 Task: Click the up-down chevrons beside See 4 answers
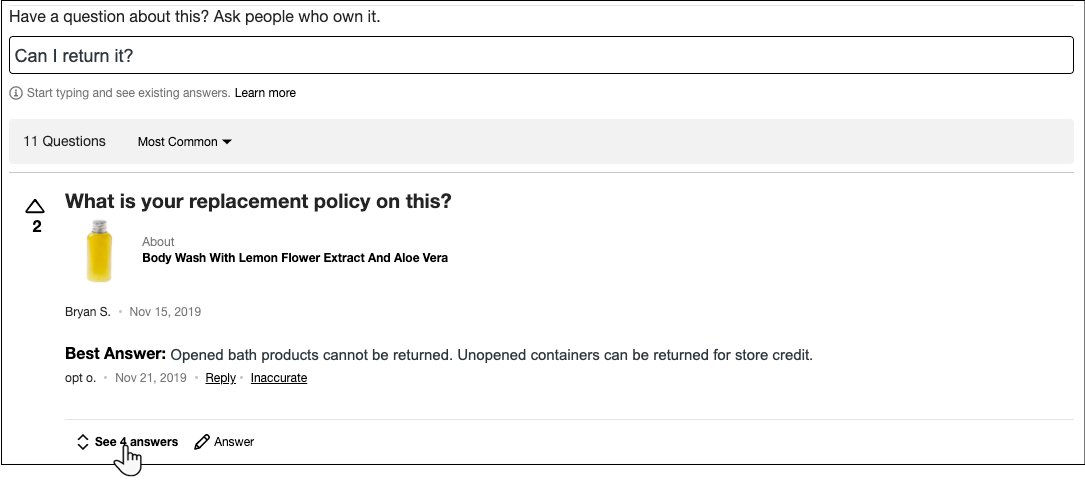click(83, 442)
